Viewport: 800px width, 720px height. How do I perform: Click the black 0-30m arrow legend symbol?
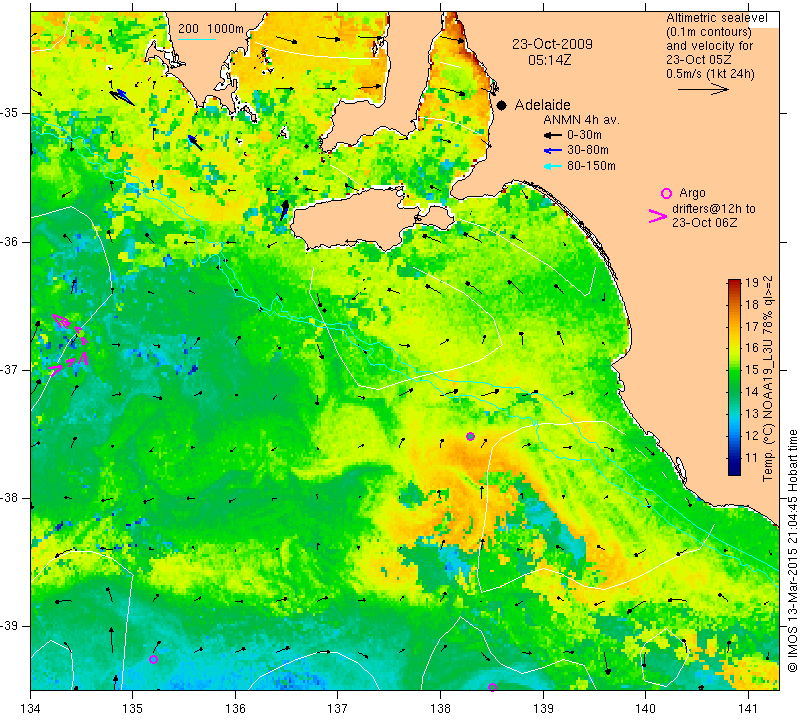pos(553,135)
